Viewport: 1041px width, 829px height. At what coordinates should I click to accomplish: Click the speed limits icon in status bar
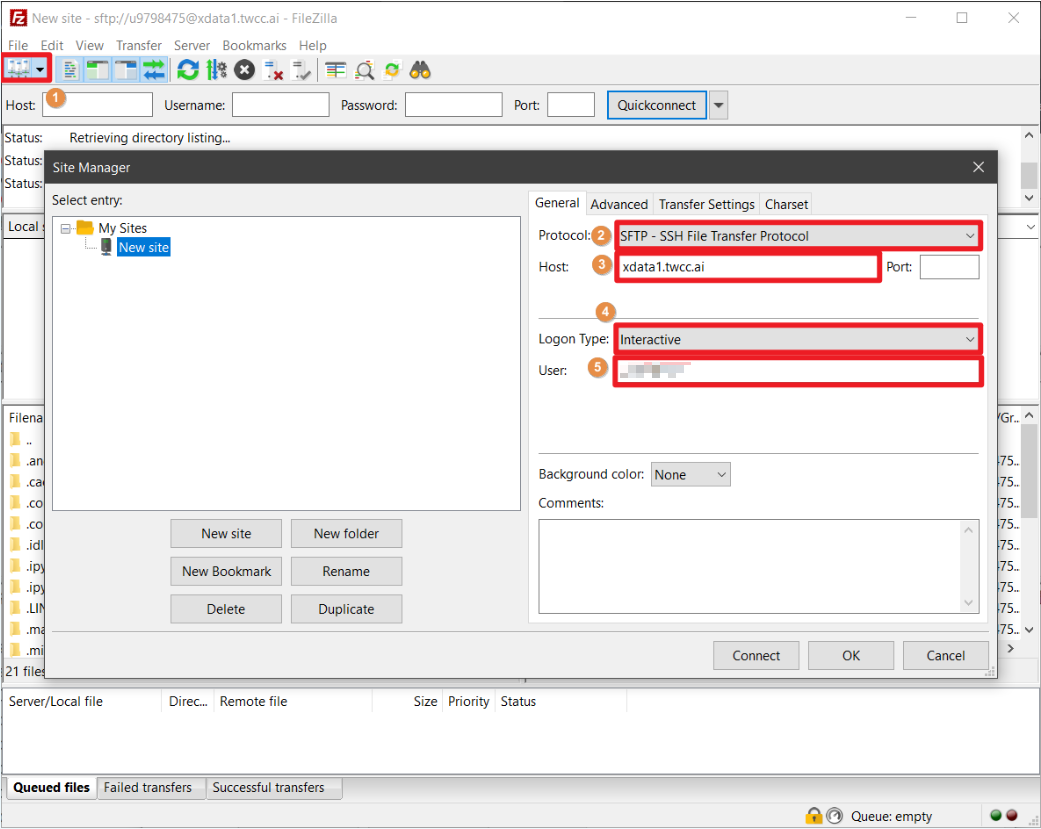(835, 816)
